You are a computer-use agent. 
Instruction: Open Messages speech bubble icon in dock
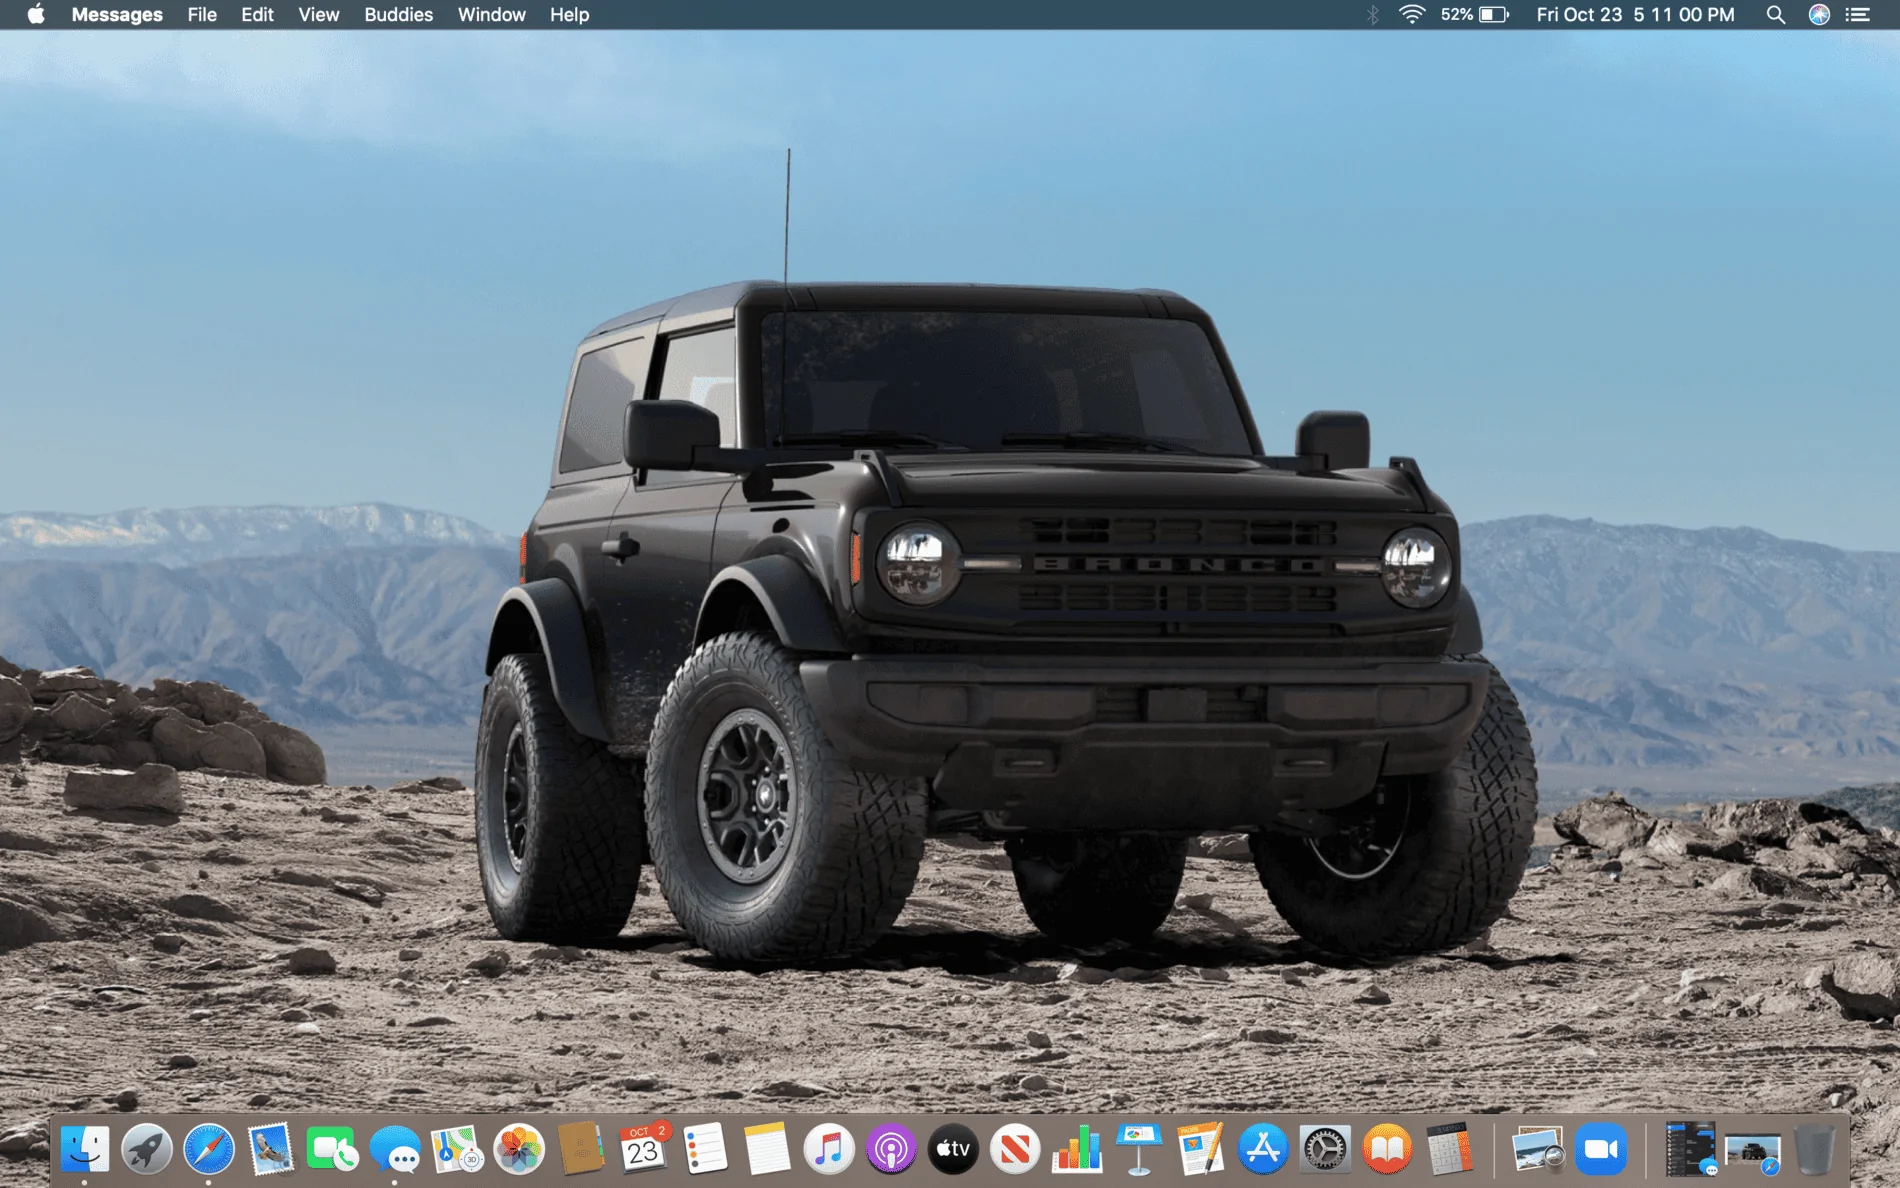[x=395, y=1149]
